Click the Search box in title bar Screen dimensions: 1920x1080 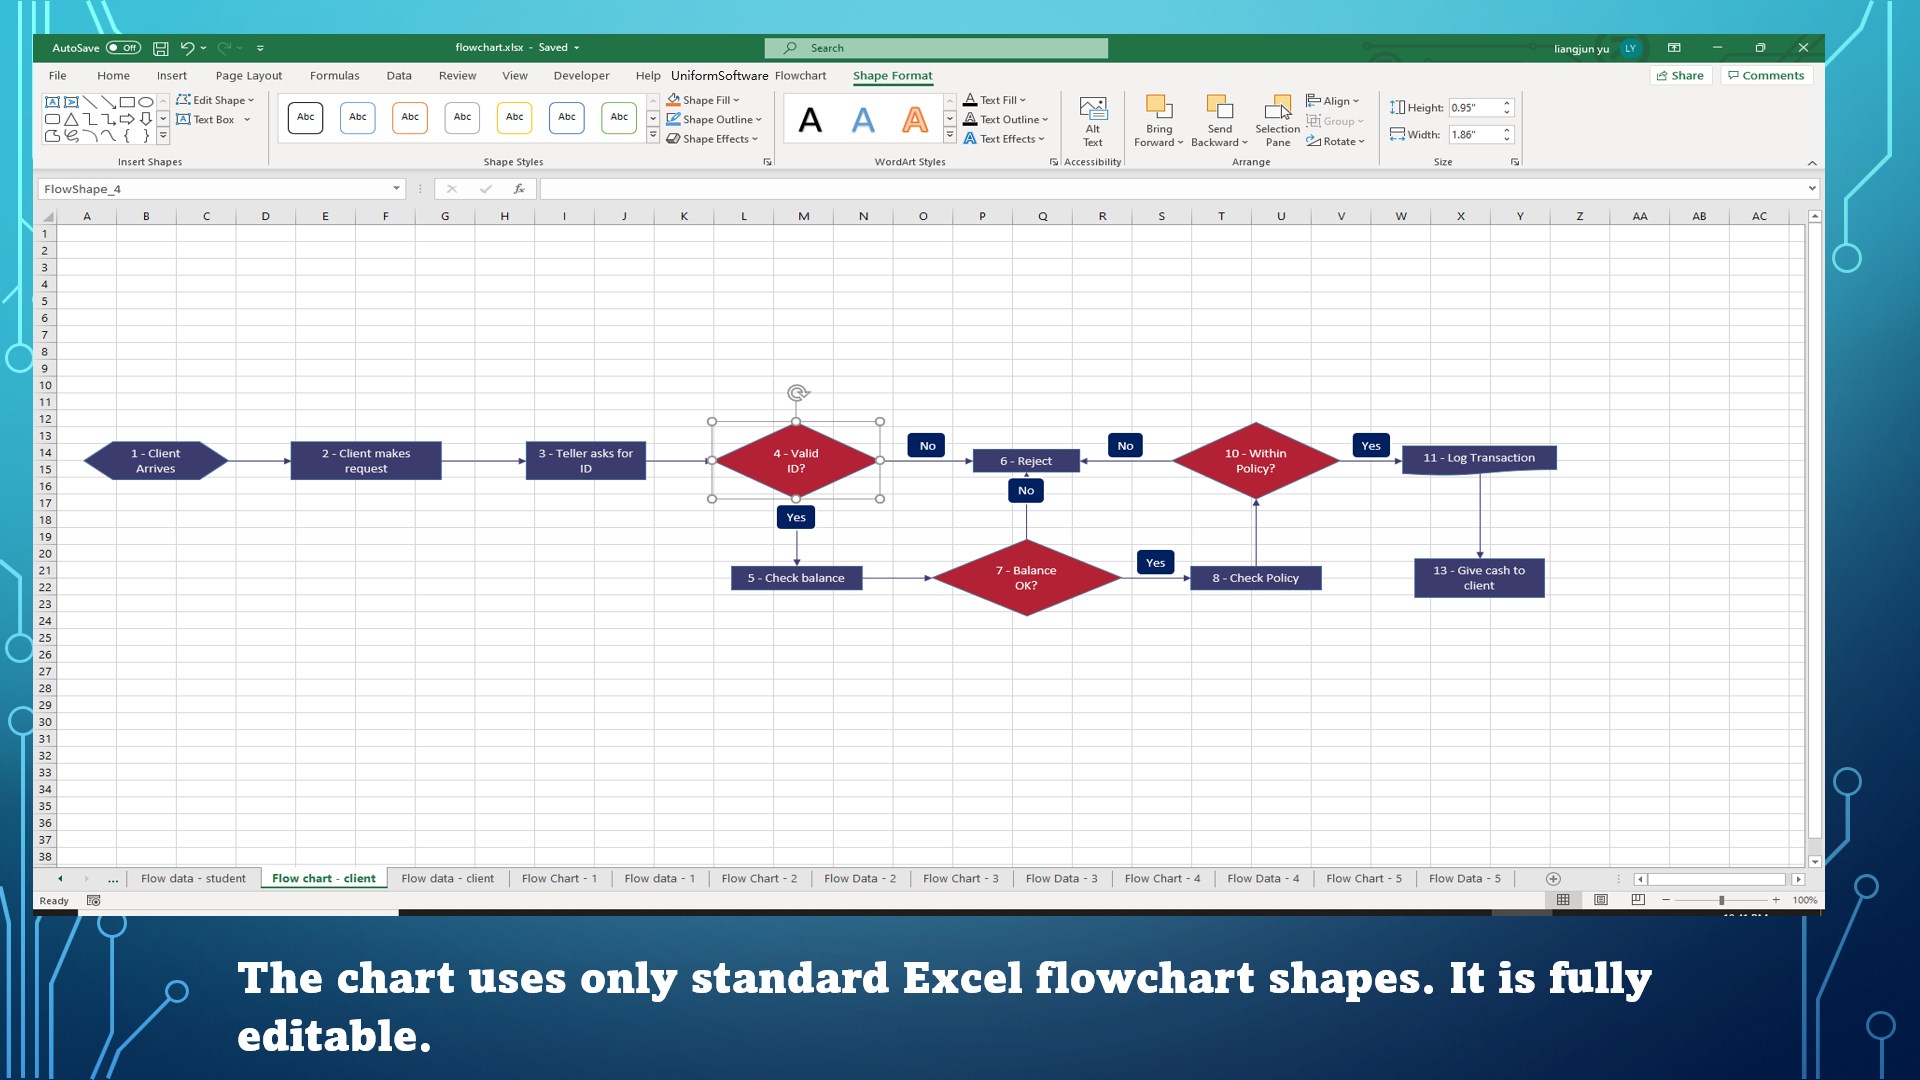pos(936,48)
